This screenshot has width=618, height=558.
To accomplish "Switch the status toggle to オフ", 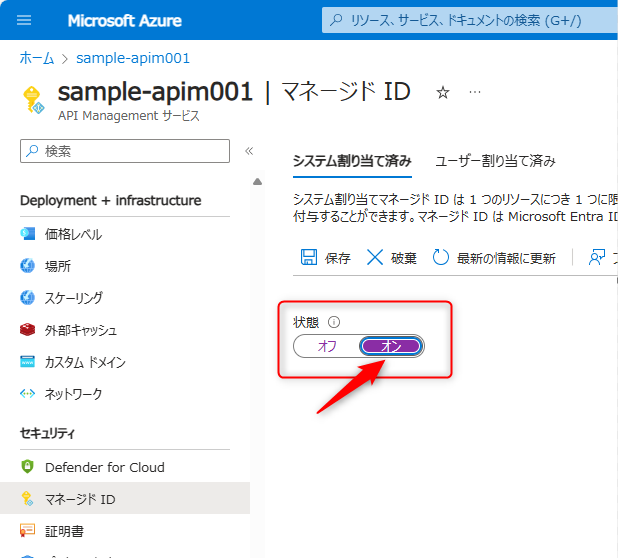I will [x=327, y=346].
